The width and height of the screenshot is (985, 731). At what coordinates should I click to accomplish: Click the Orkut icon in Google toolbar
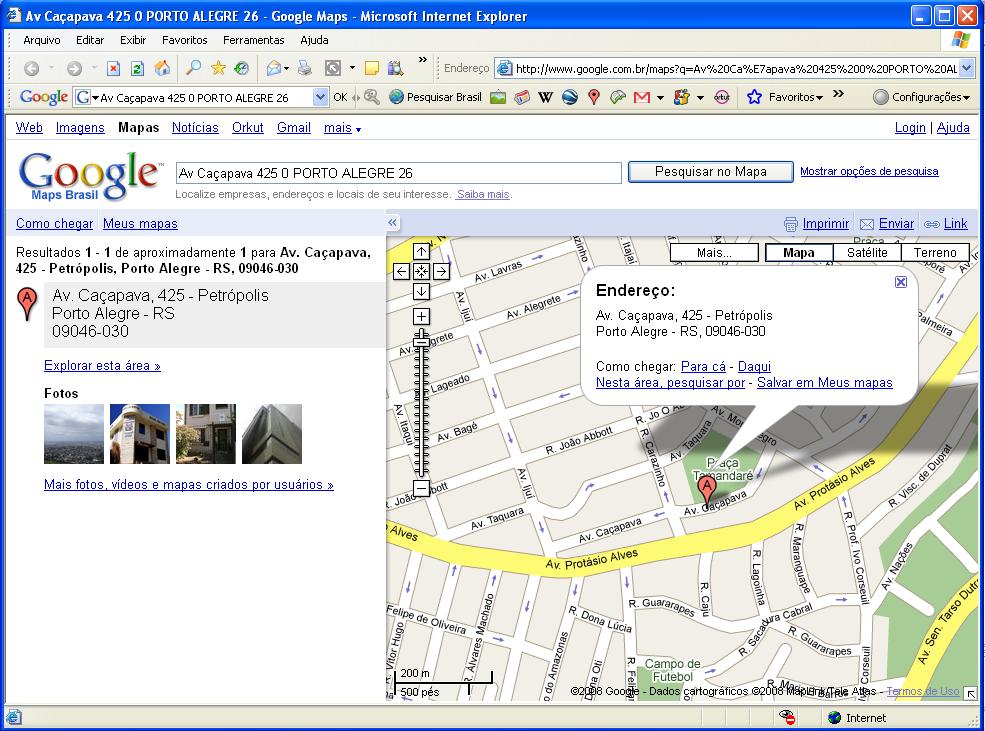(x=722, y=97)
